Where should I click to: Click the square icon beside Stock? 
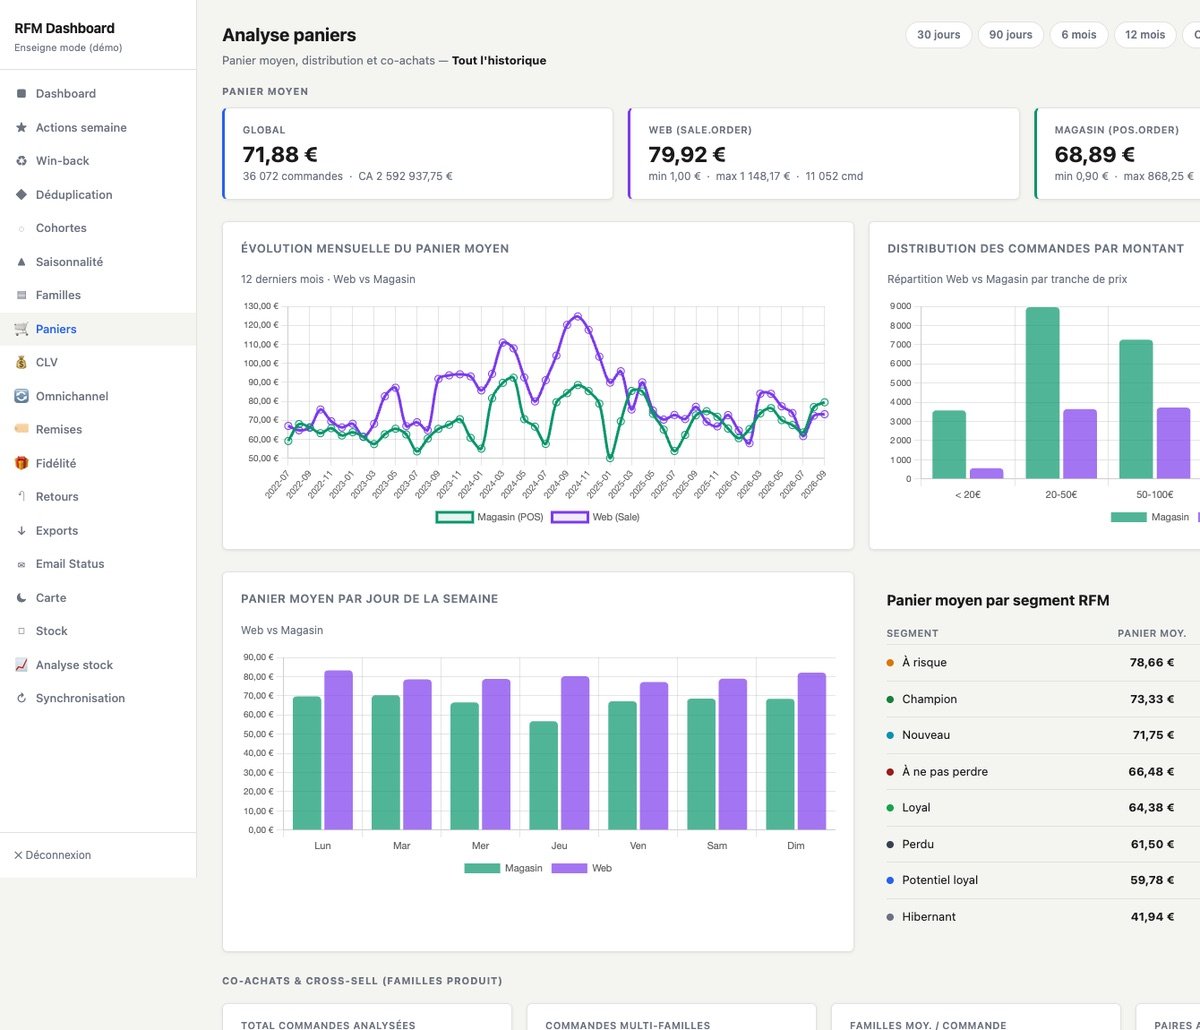click(x=21, y=631)
